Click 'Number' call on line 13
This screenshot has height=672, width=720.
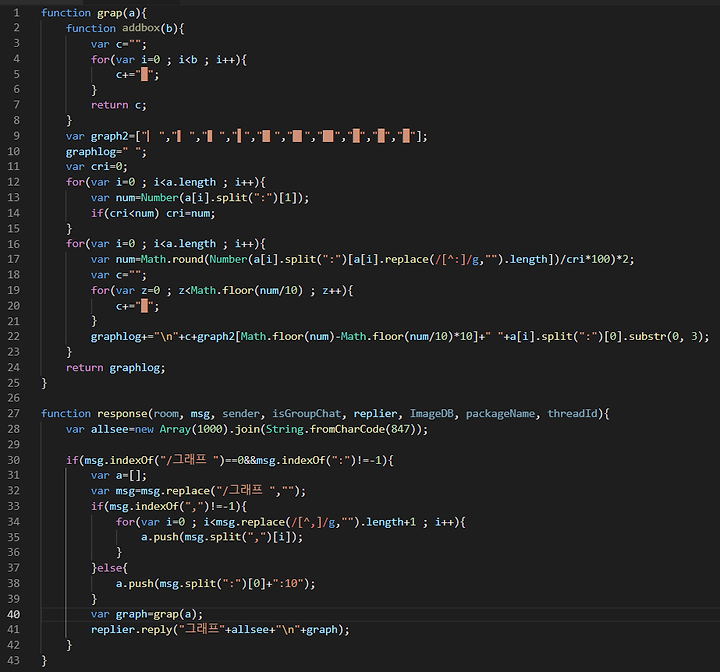(x=160, y=198)
